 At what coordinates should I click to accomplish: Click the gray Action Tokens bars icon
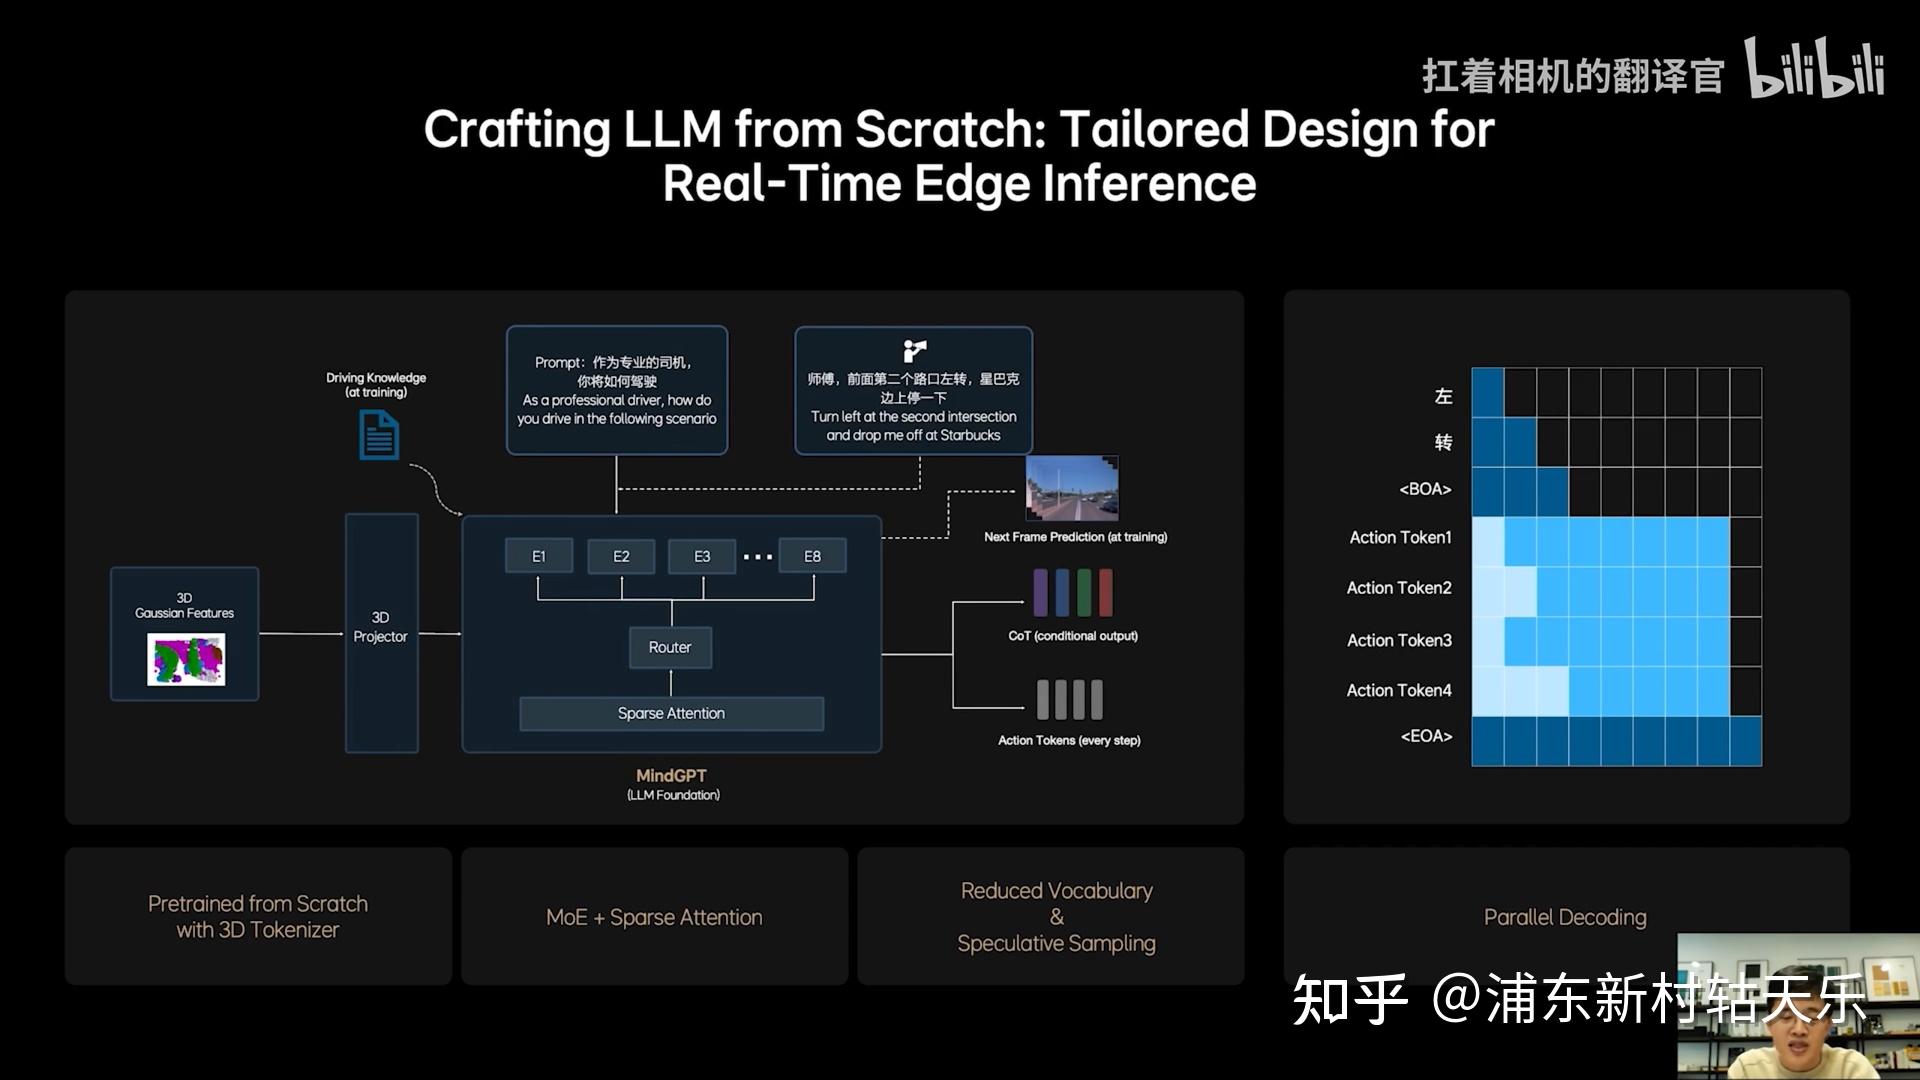point(1069,700)
